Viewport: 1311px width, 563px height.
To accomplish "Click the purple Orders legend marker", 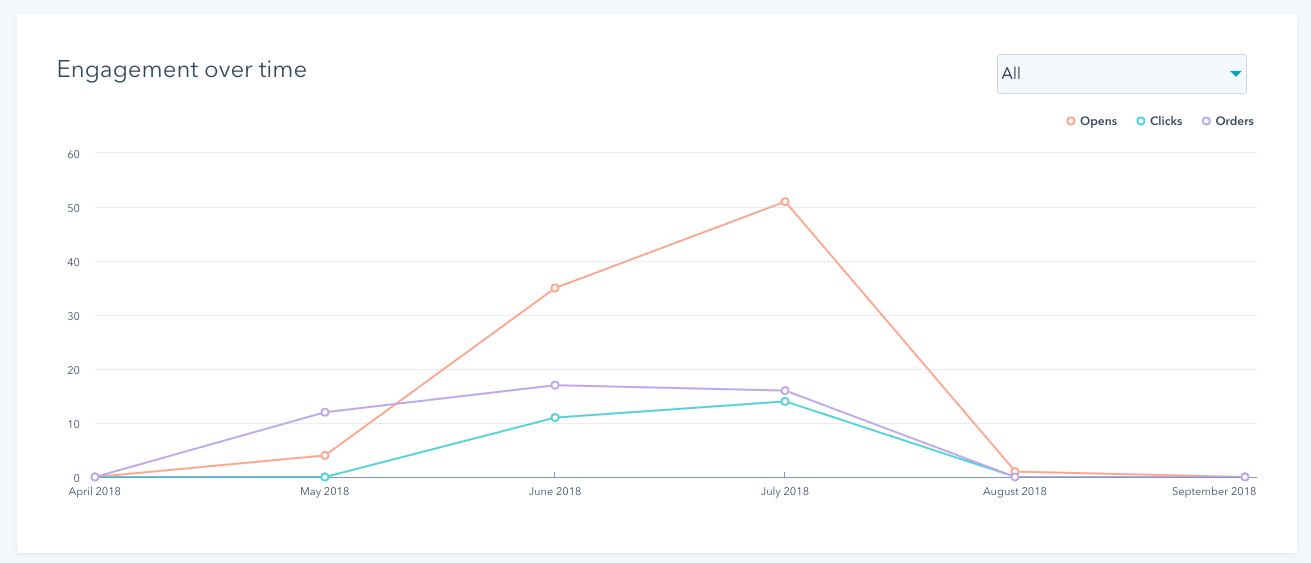I will coord(1207,121).
